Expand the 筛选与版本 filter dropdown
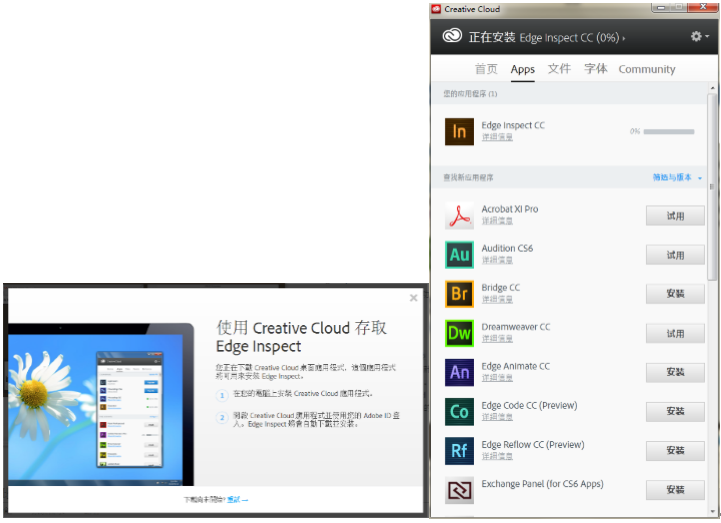Image resolution: width=721 pixels, height=523 pixels. point(678,178)
